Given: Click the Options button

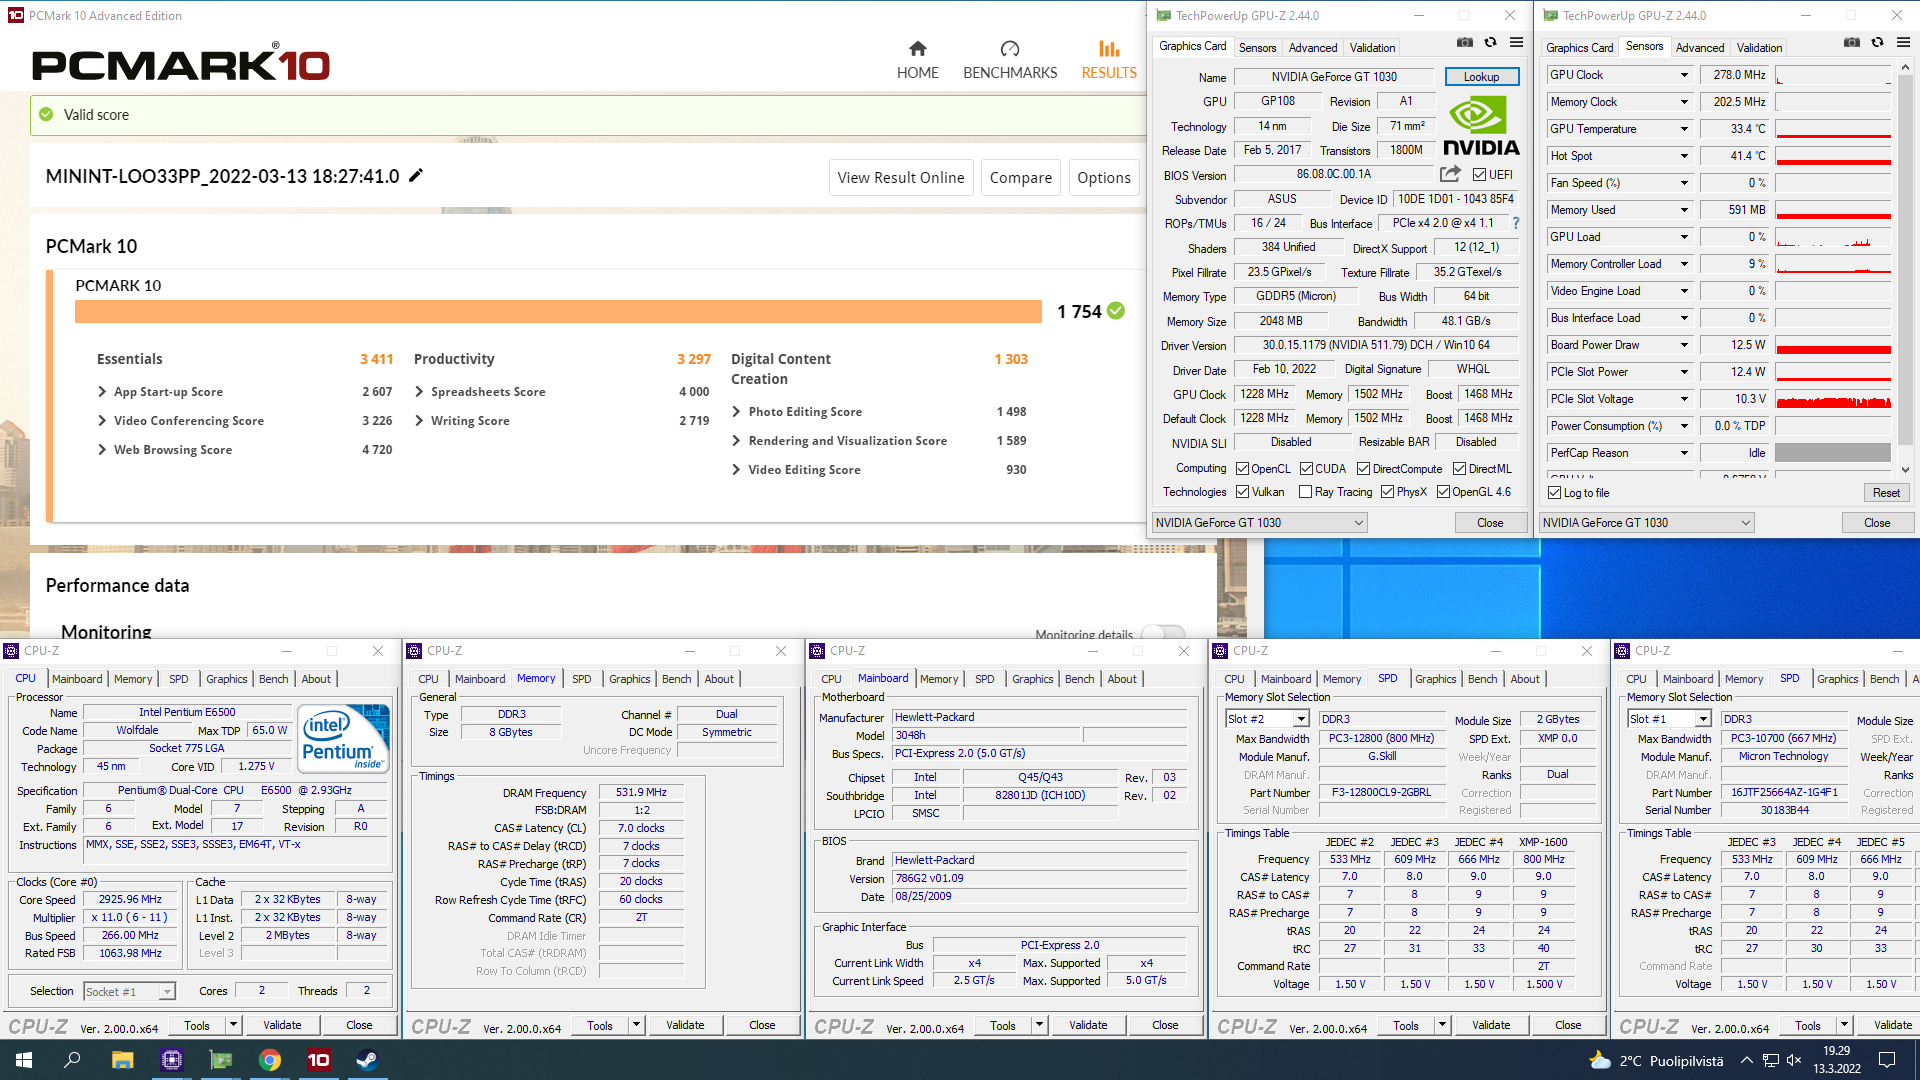Looking at the screenshot, I should (1104, 177).
